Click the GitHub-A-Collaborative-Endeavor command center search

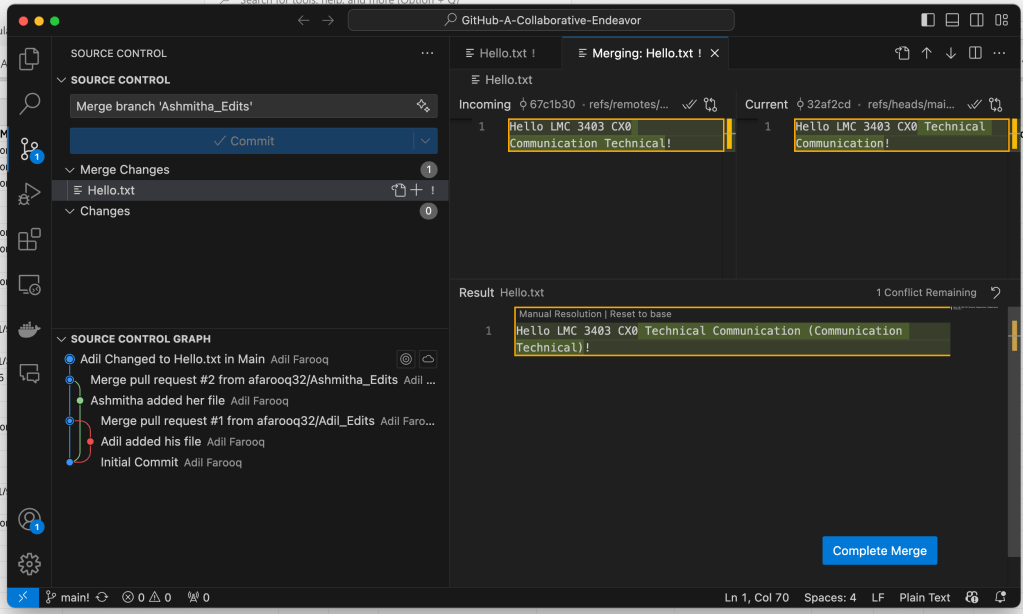click(x=541, y=20)
